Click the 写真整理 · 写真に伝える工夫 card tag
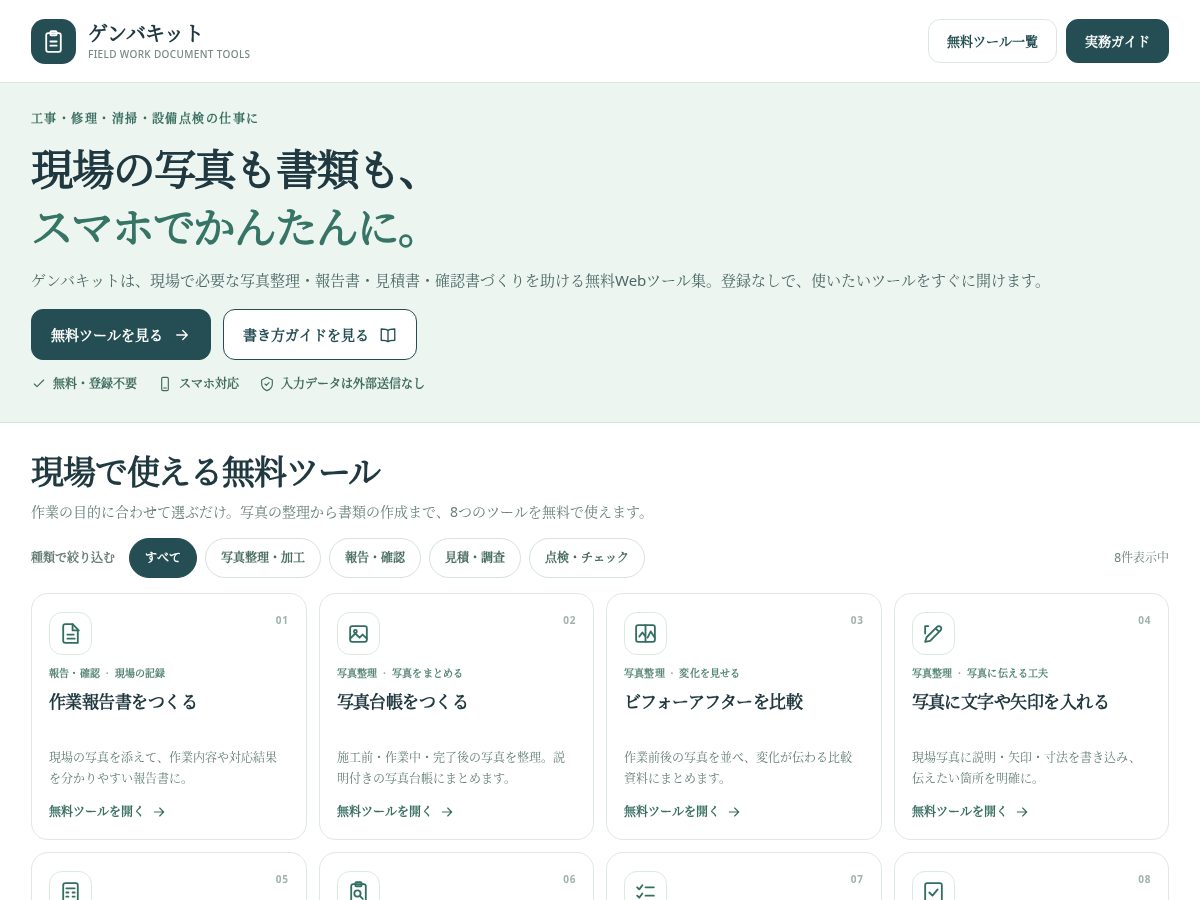 pyautogui.click(x=980, y=673)
